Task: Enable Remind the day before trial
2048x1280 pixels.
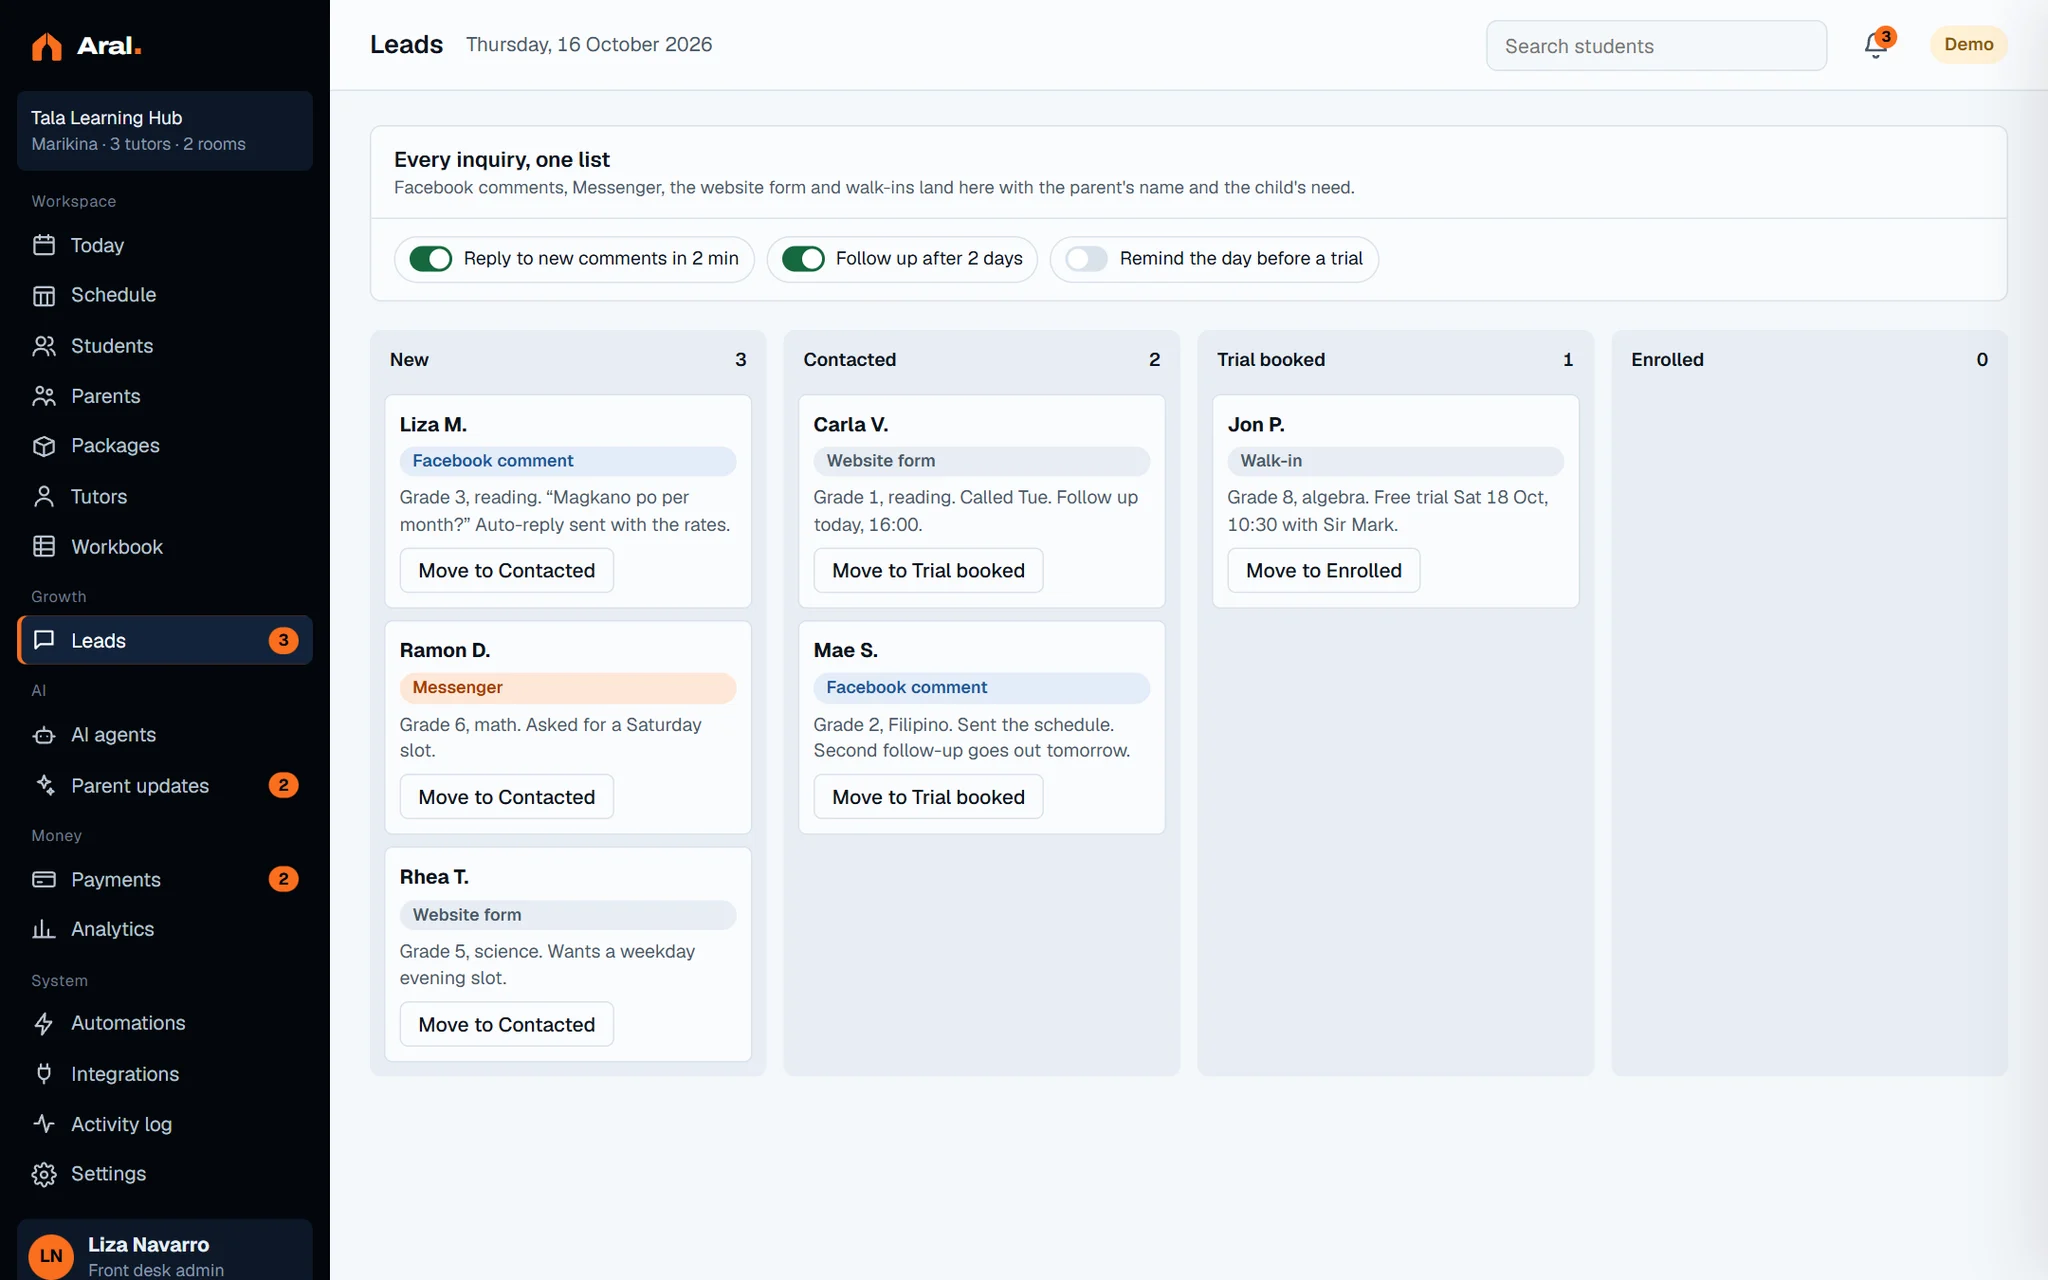Action: coord(1086,259)
